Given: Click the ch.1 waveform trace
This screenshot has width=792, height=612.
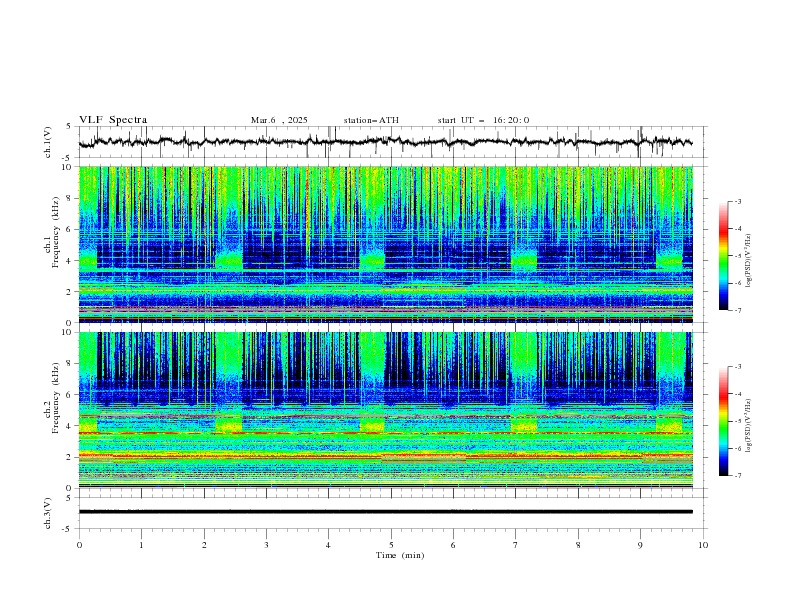Looking at the screenshot, I should click(385, 142).
